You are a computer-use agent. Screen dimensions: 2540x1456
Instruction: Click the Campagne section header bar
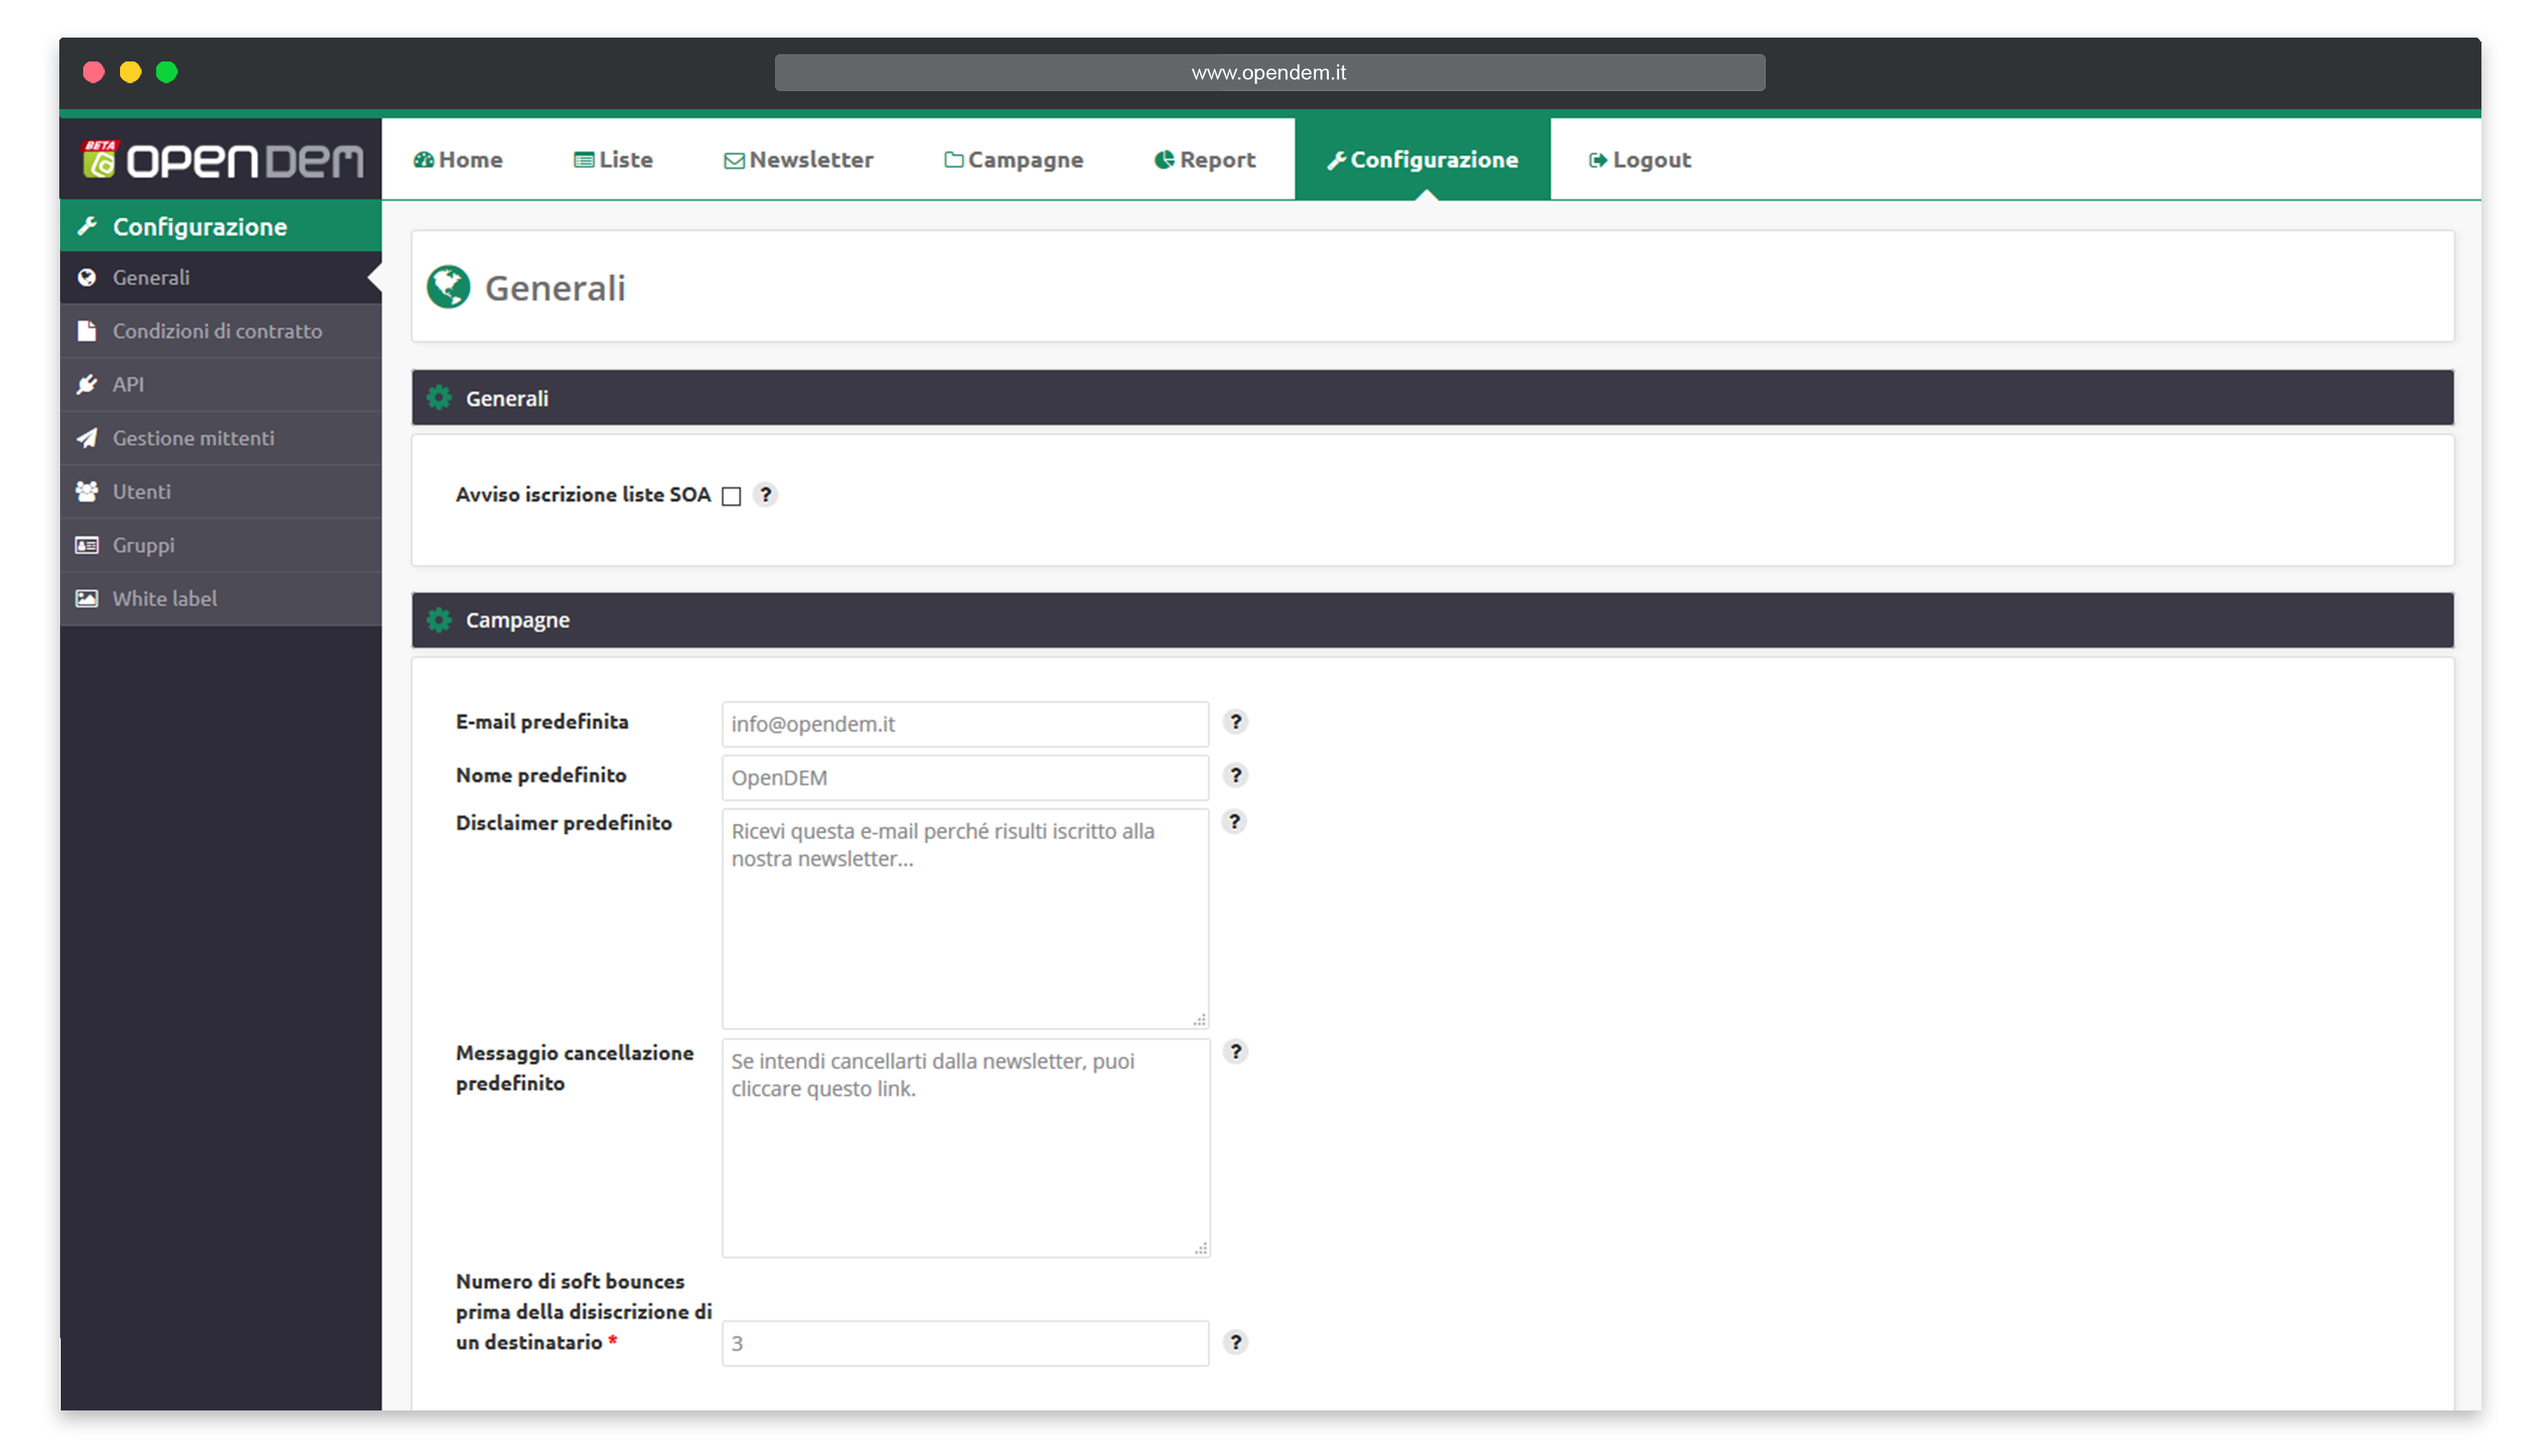1432,620
